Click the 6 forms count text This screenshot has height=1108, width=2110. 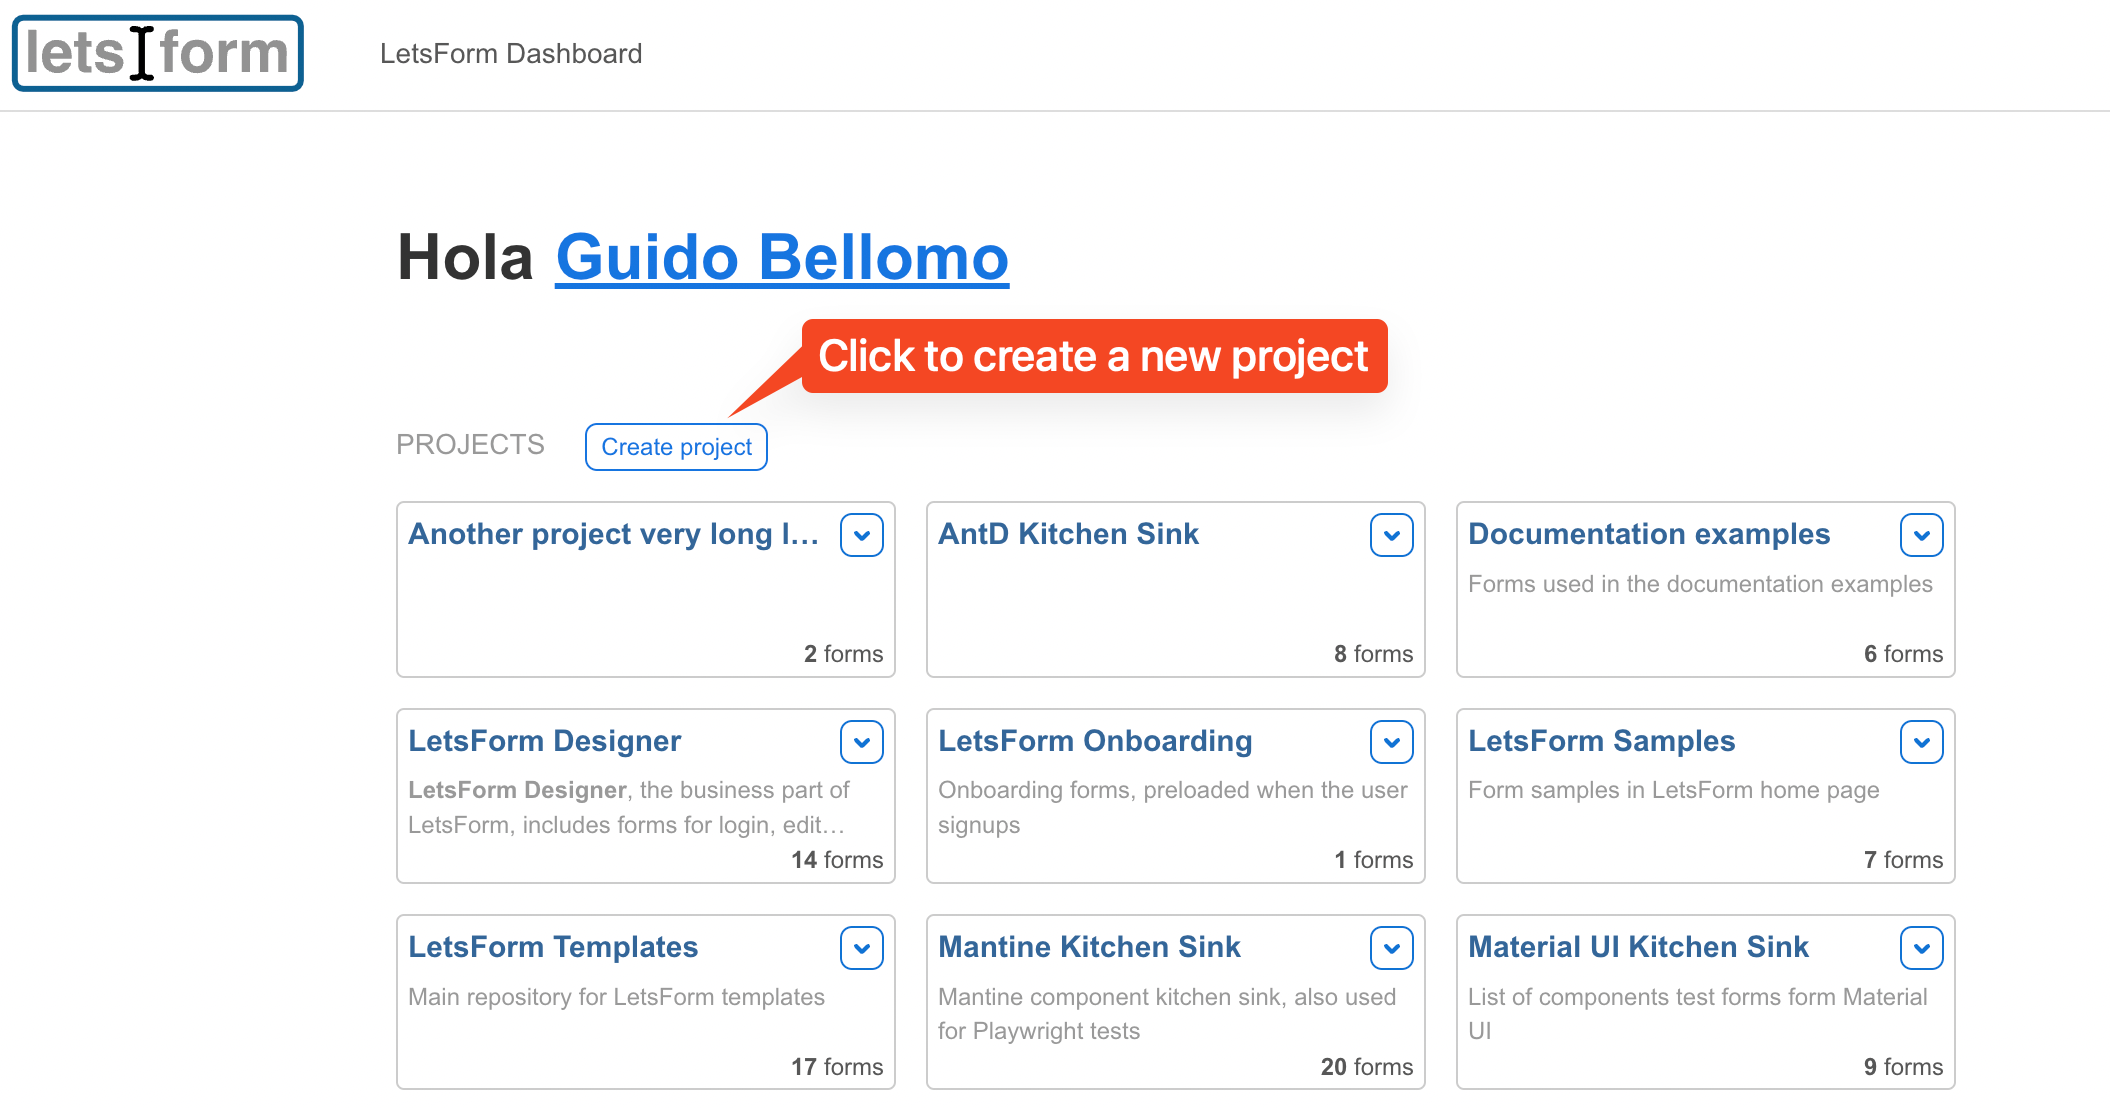pyautogui.click(x=1903, y=654)
